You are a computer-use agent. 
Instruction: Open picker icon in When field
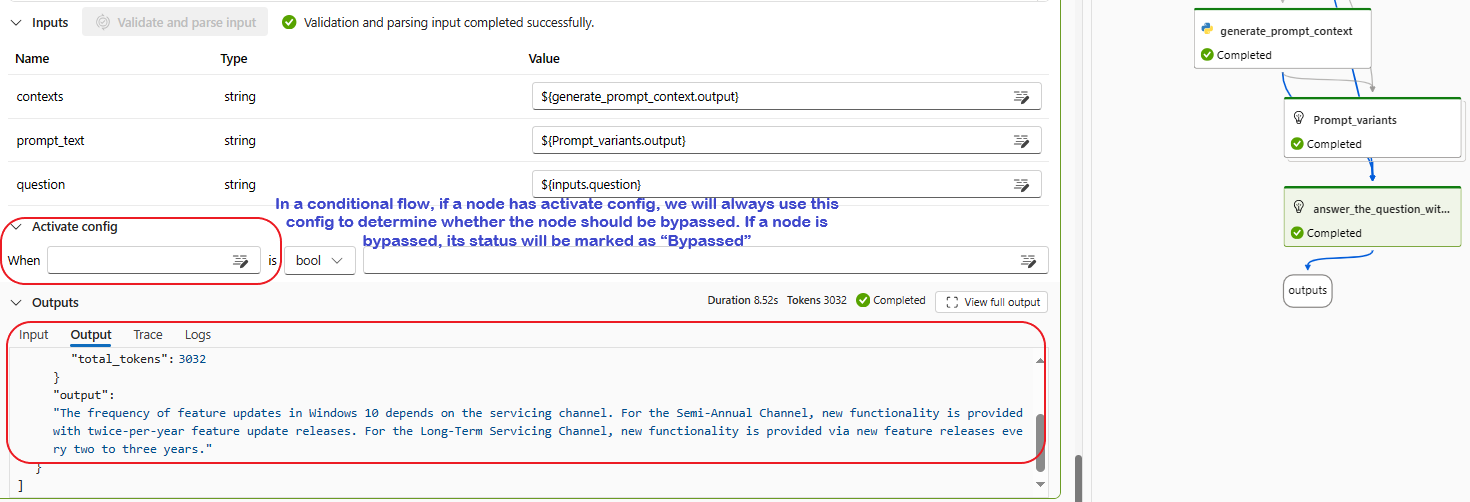coord(240,261)
